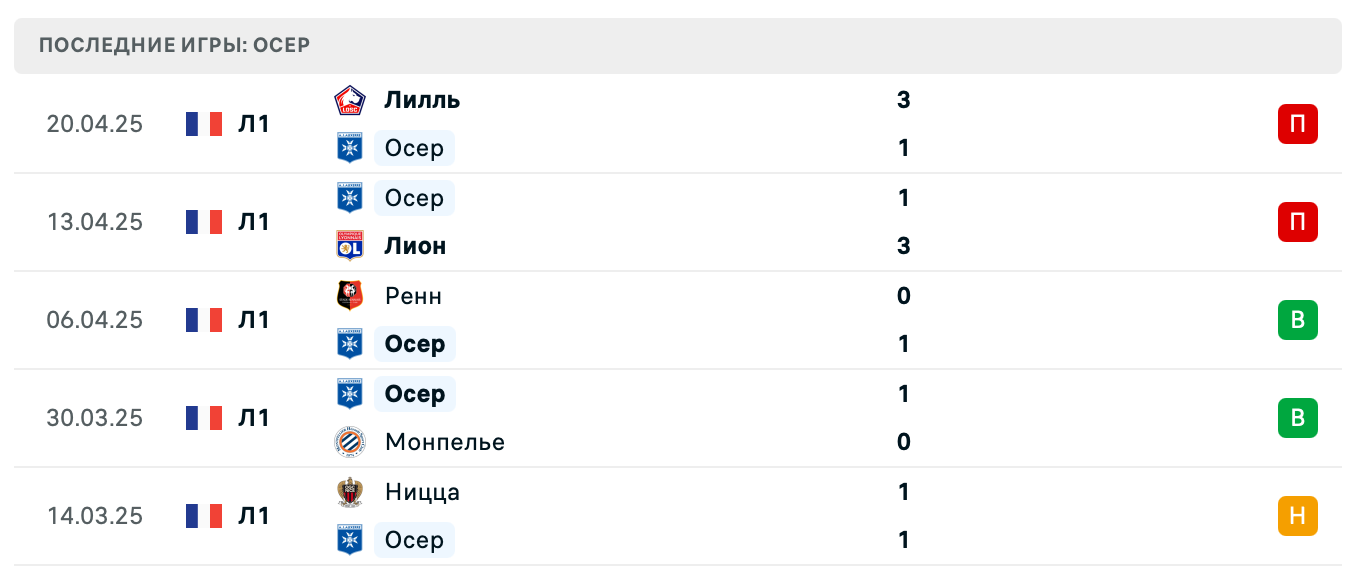Select the Lyon club crest
1356x580 pixels.
coord(349,246)
